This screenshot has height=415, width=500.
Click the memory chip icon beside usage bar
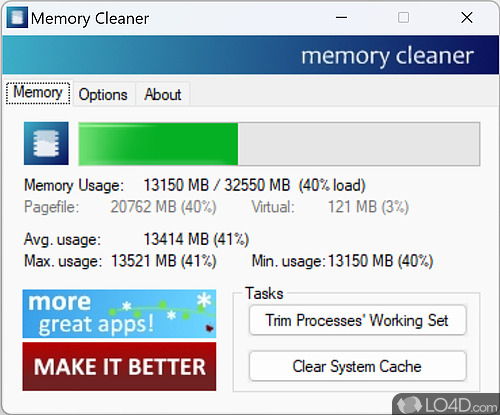(x=46, y=143)
